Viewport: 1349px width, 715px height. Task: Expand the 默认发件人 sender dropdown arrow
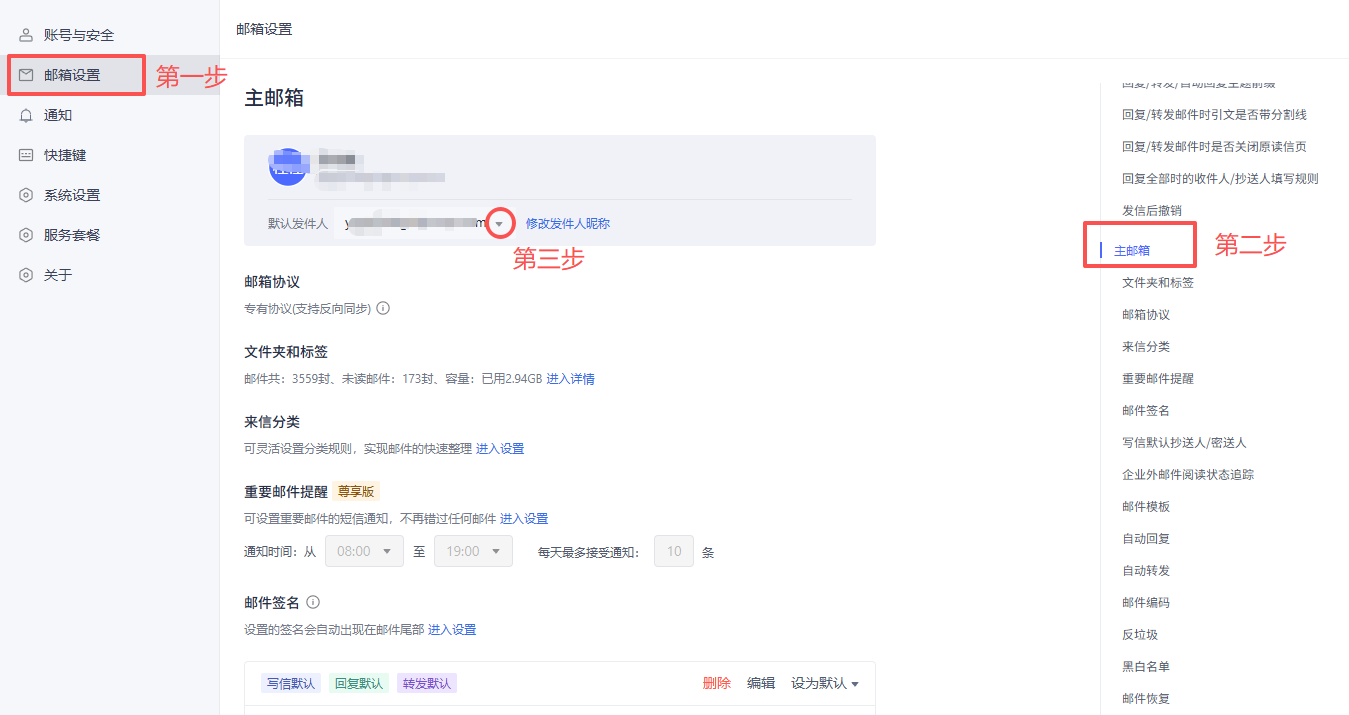(499, 224)
